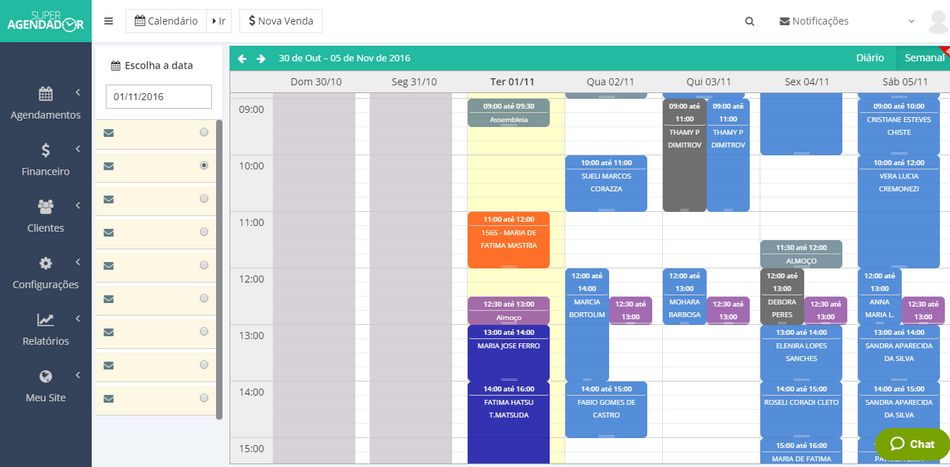
Task: Toggle the hamburger menu icon
Action: [x=108, y=21]
